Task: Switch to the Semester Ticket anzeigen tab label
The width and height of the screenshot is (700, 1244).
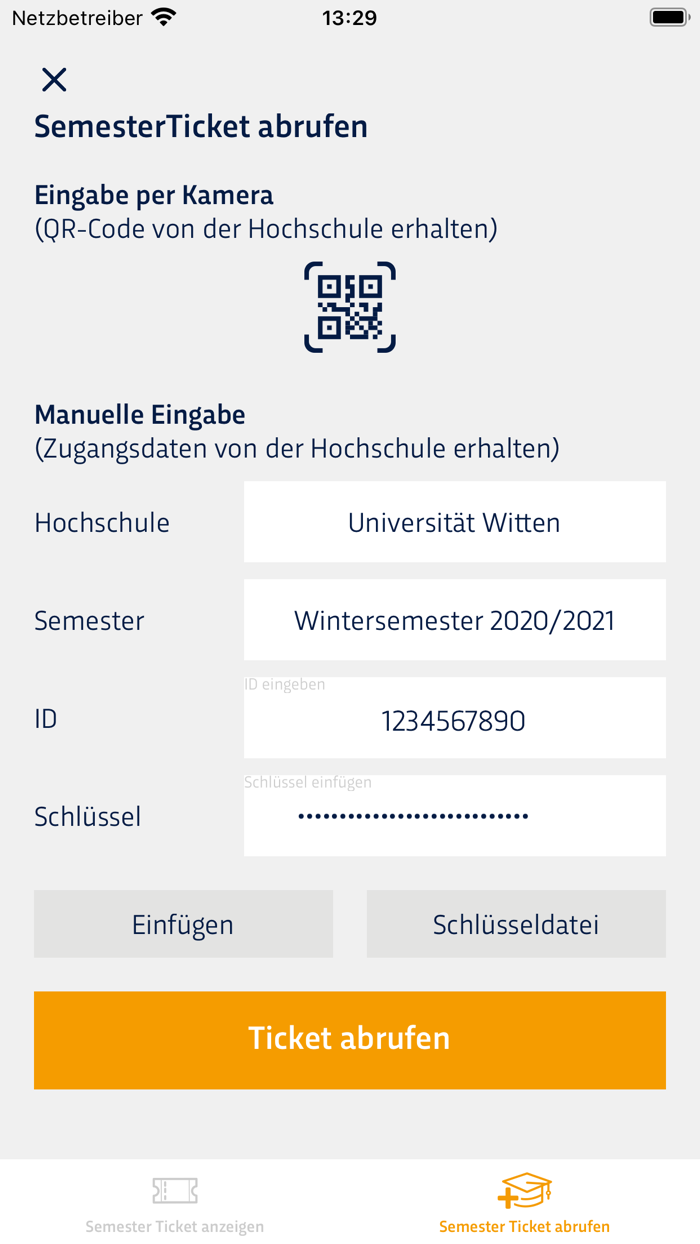Action: pos(175,1226)
